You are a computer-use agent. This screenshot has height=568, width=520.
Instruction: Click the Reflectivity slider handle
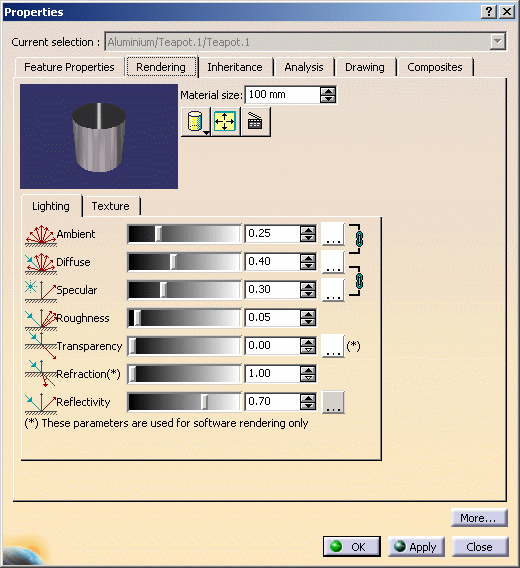tap(205, 402)
